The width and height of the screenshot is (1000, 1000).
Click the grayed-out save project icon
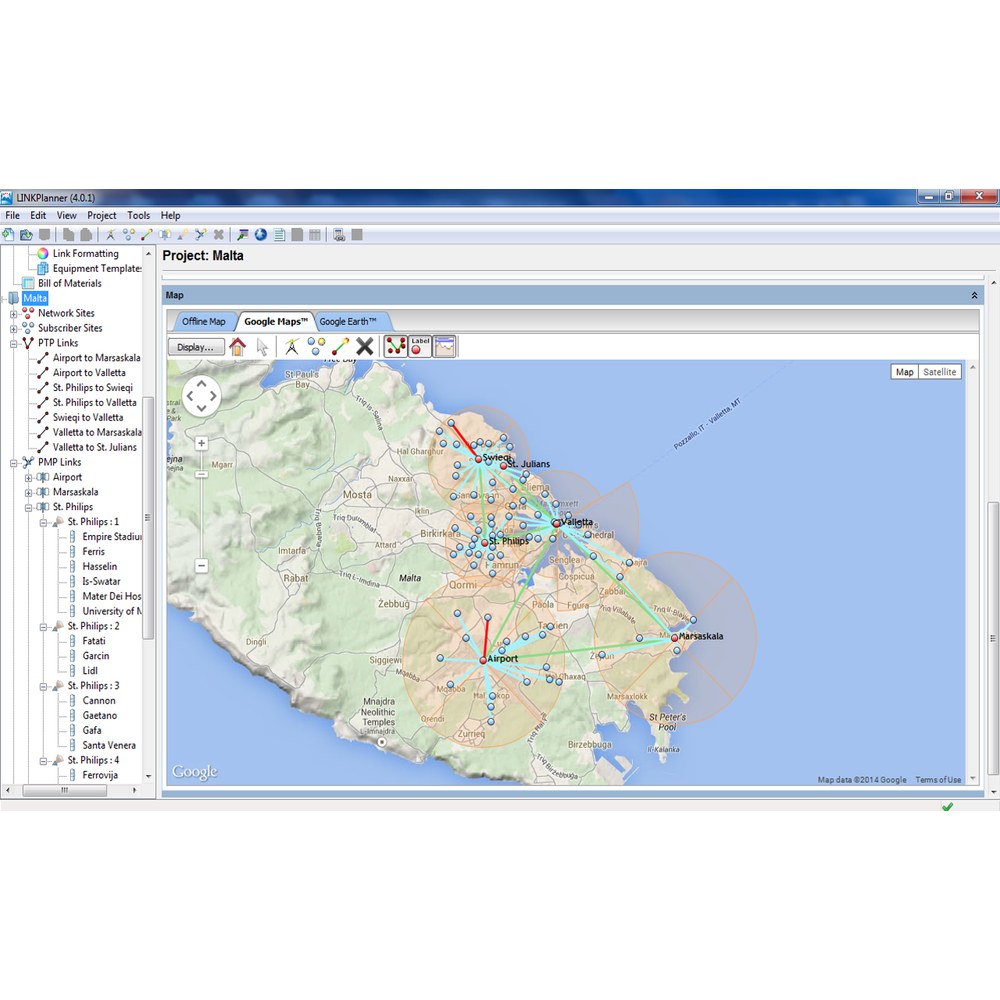click(44, 235)
